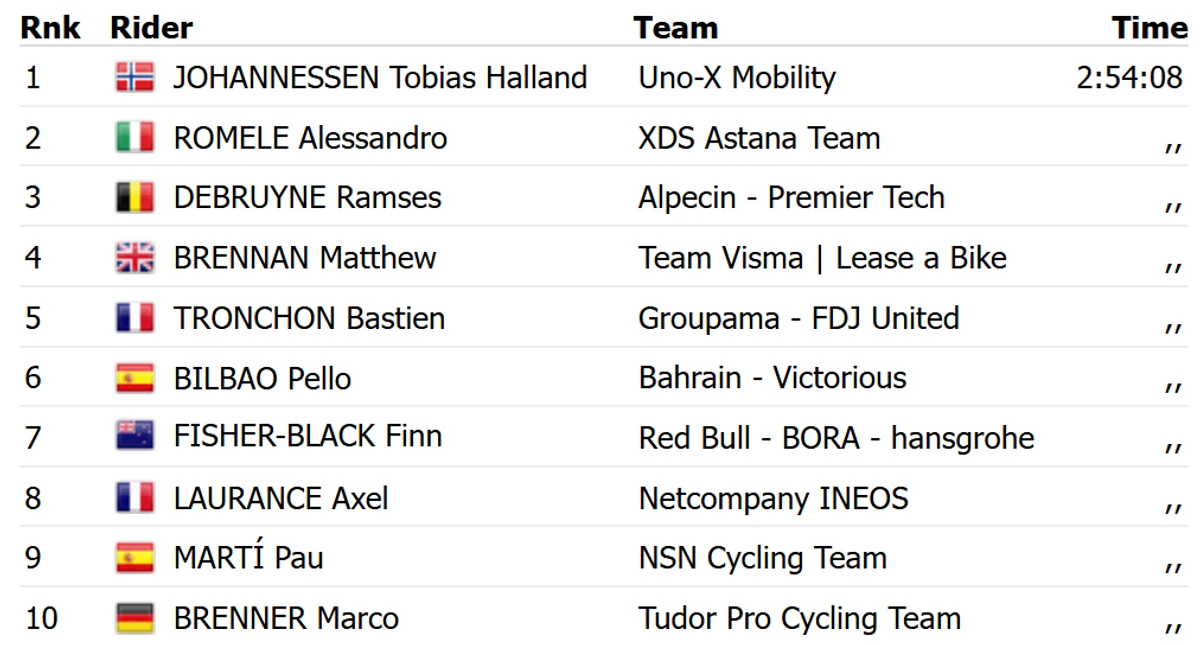Open rider MARTÍ Pau profile
Screen dimensions: 1200x645
pos(248,557)
